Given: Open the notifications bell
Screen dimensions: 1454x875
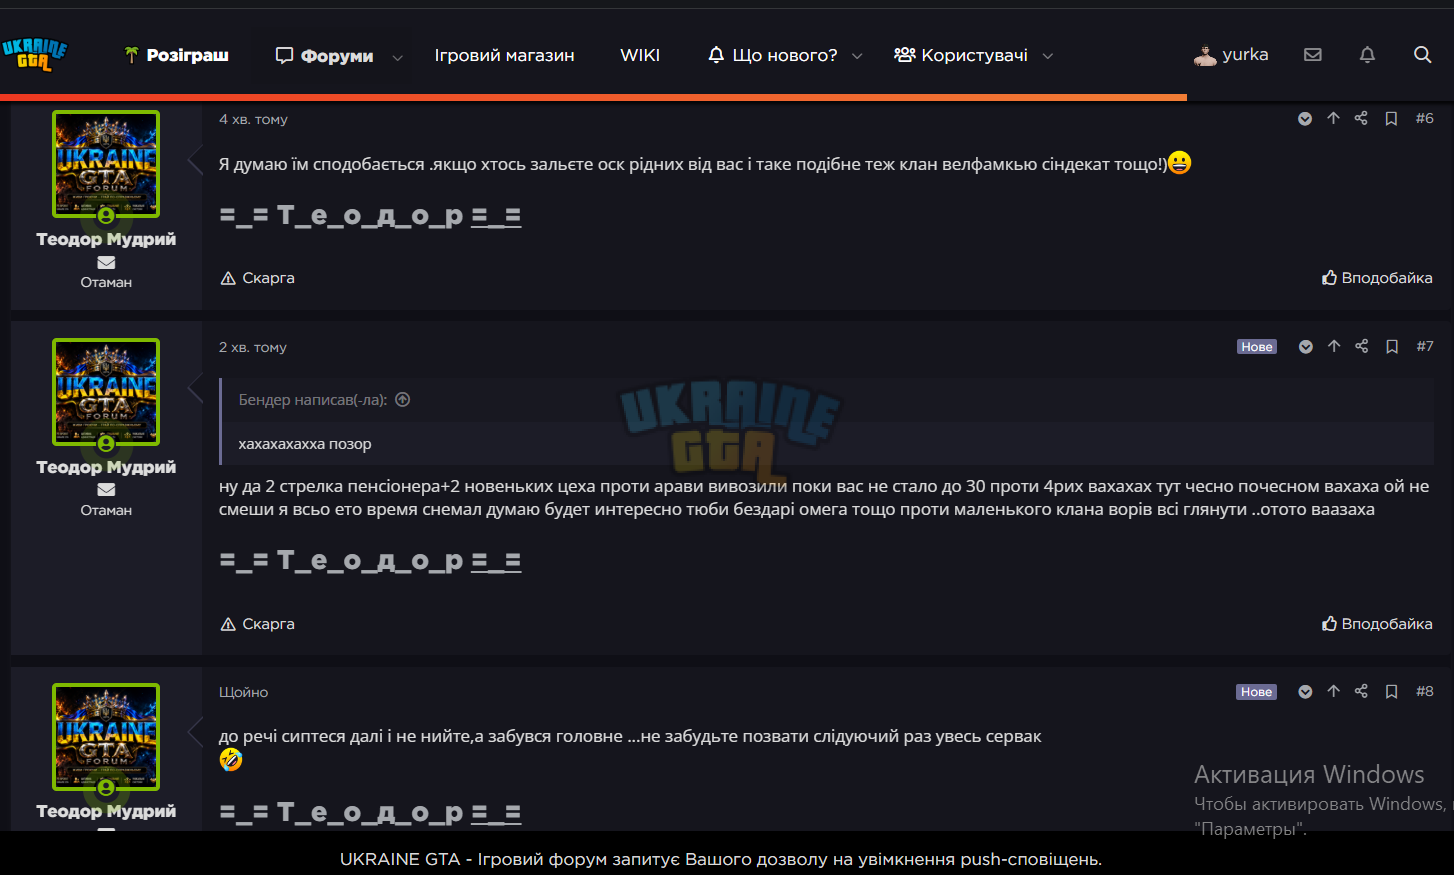Looking at the screenshot, I should (x=1367, y=55).
